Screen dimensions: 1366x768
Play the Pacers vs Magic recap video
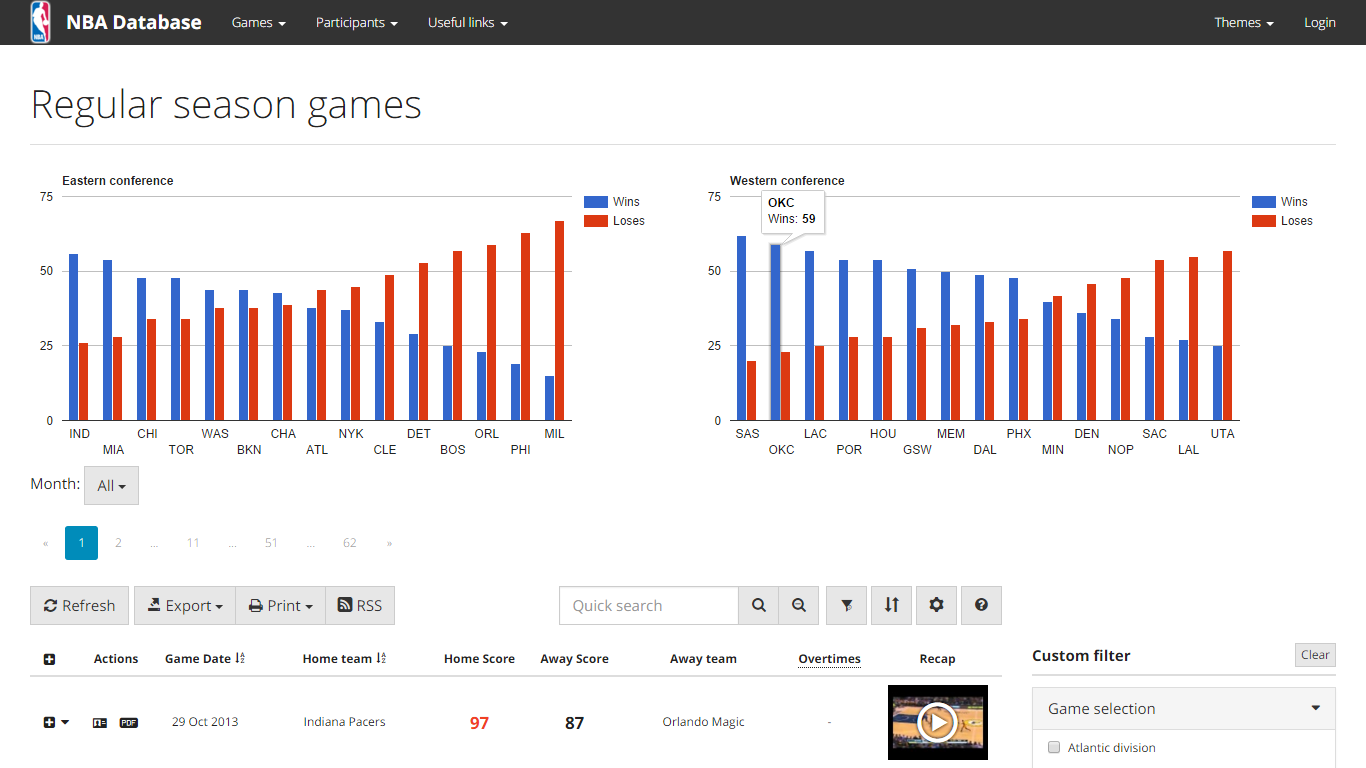tap(937, 721)
